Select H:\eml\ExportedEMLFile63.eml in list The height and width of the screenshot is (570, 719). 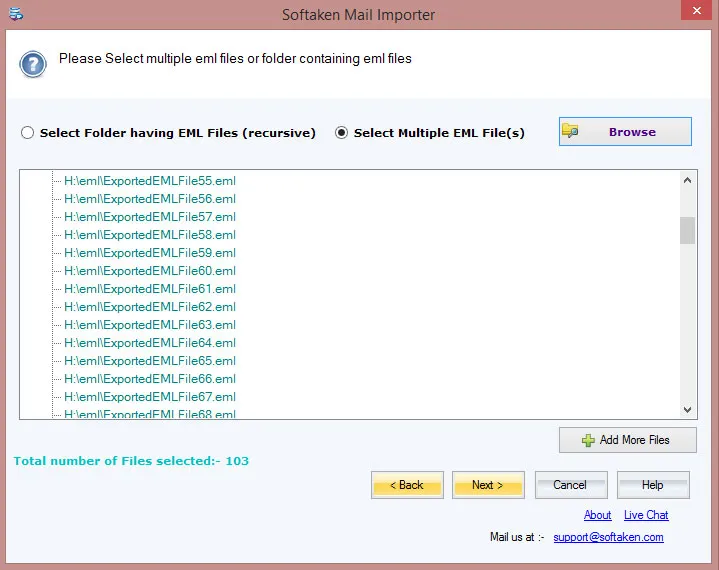click(150, 325)
